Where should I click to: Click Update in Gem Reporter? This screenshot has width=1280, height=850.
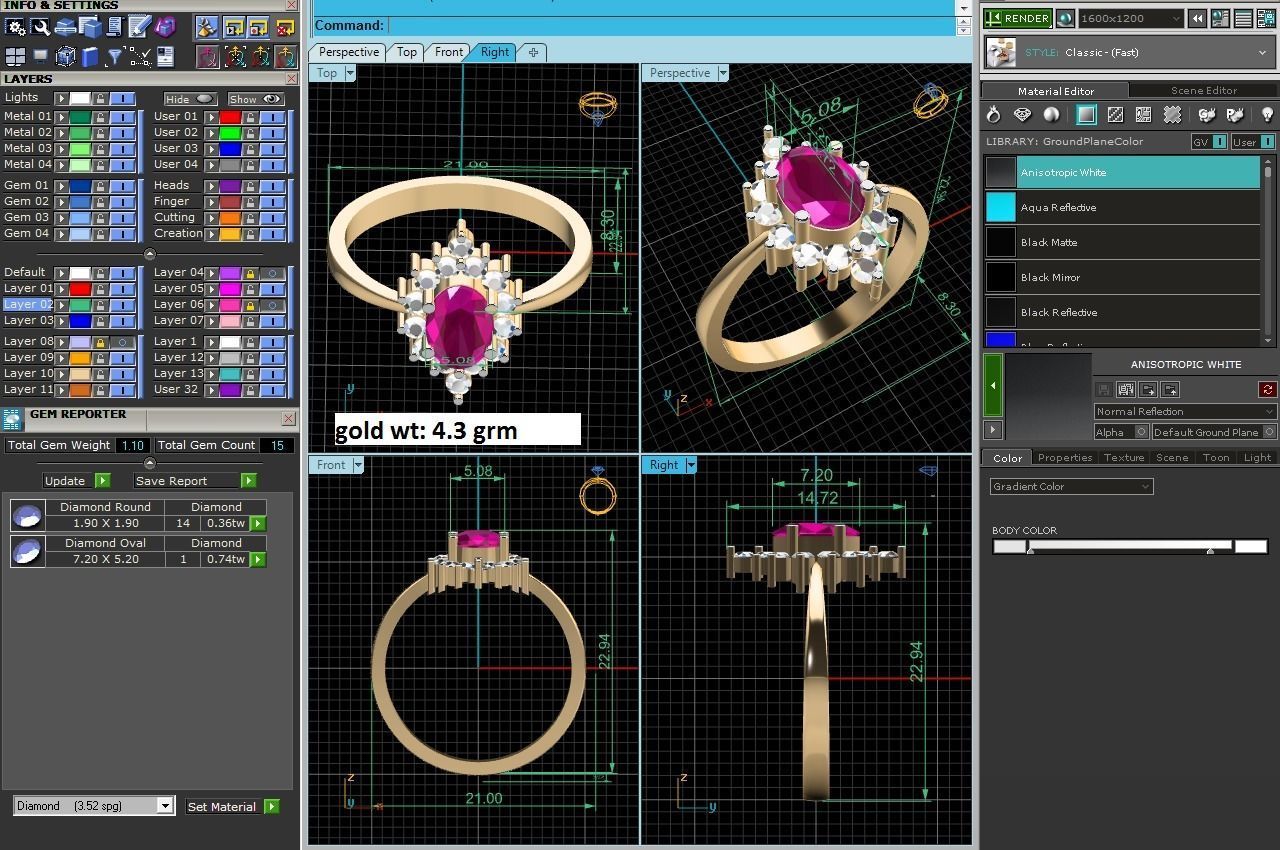(x=75, y=481)
